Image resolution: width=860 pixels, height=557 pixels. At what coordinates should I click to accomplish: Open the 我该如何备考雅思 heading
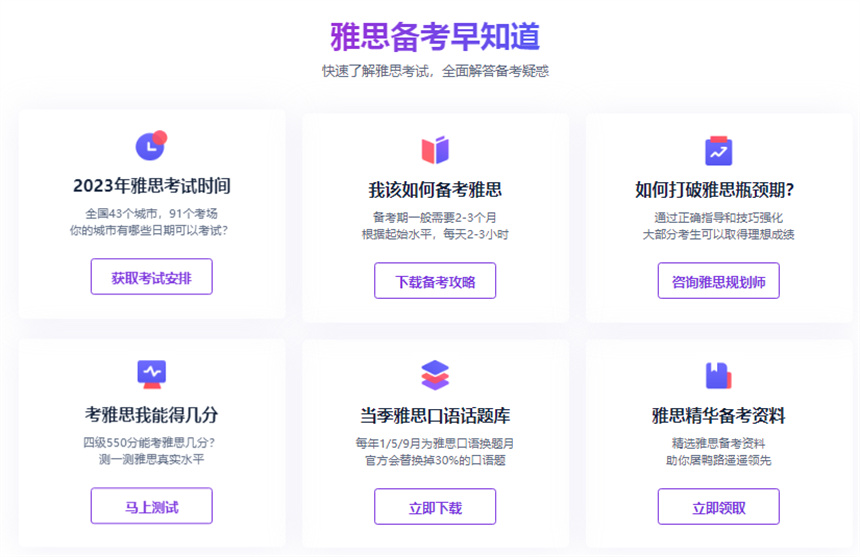pyautogui.click(x=435, y=190)
